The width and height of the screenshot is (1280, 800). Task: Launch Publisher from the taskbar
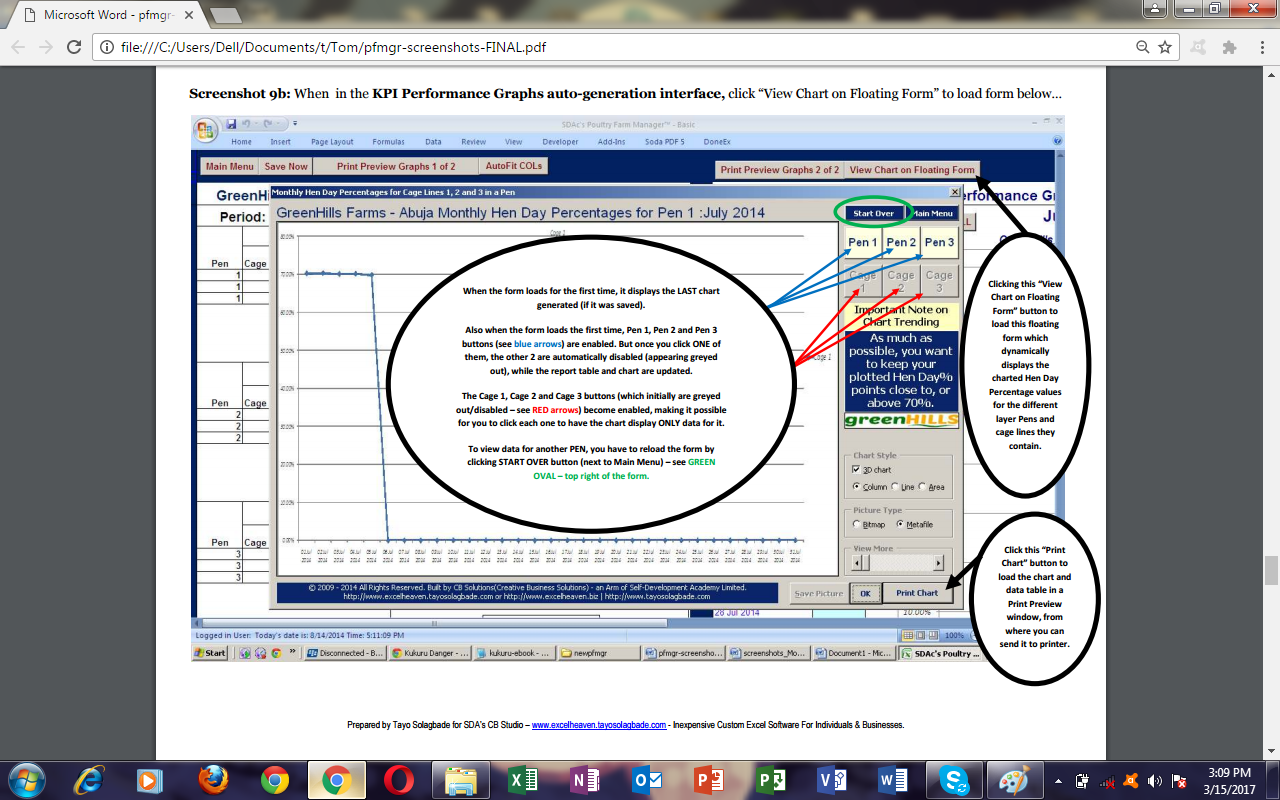(x=770, y=779)
